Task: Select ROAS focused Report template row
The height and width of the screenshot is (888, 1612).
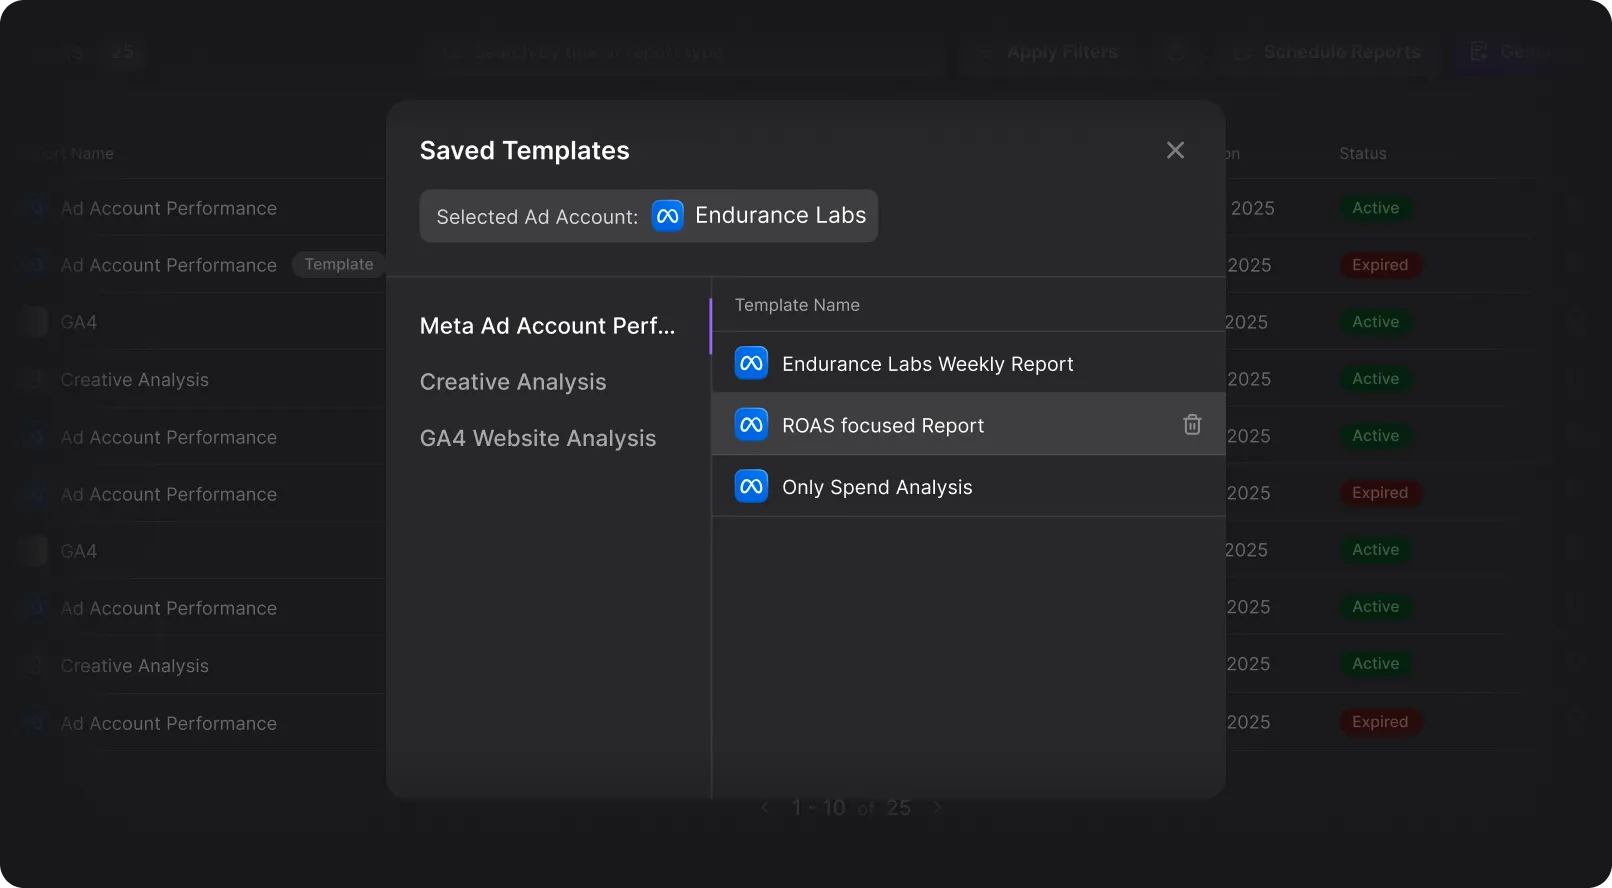Action: 968,425
